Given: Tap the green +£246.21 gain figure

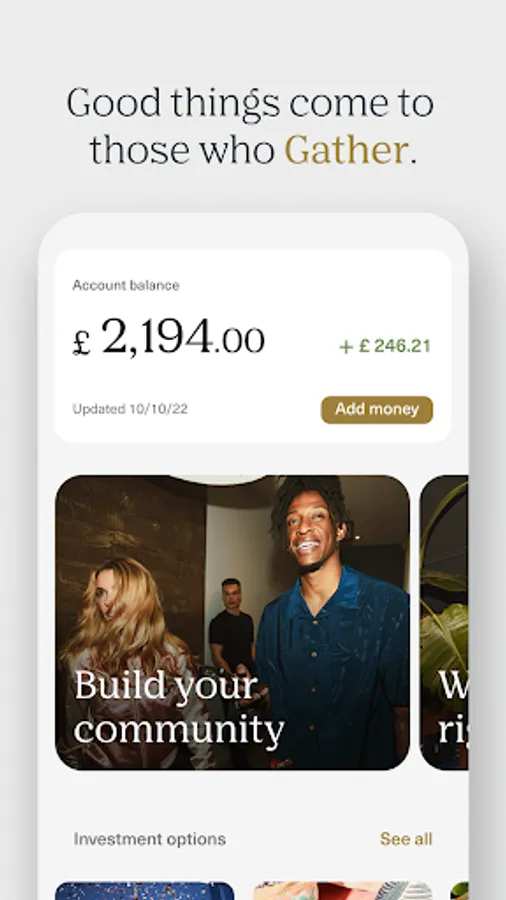Looking at the screenshot, I should tap(384, 346).
